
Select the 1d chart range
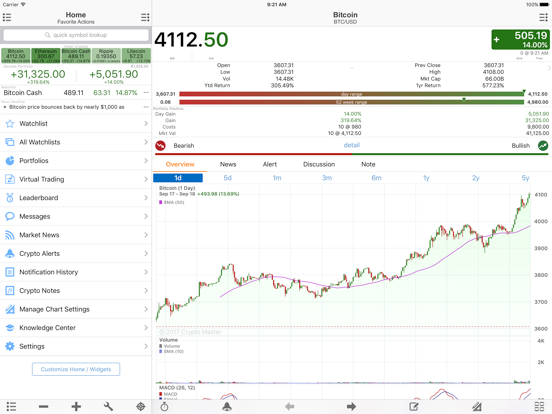(178, 178)
